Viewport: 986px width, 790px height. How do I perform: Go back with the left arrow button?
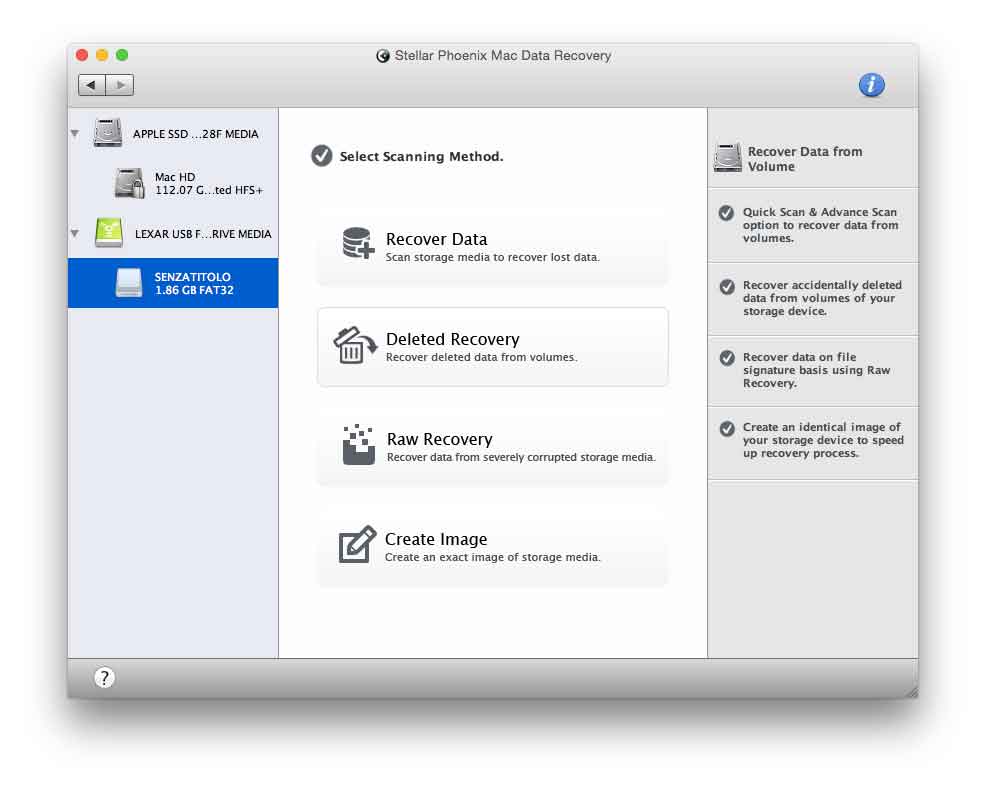pos(92,85)
